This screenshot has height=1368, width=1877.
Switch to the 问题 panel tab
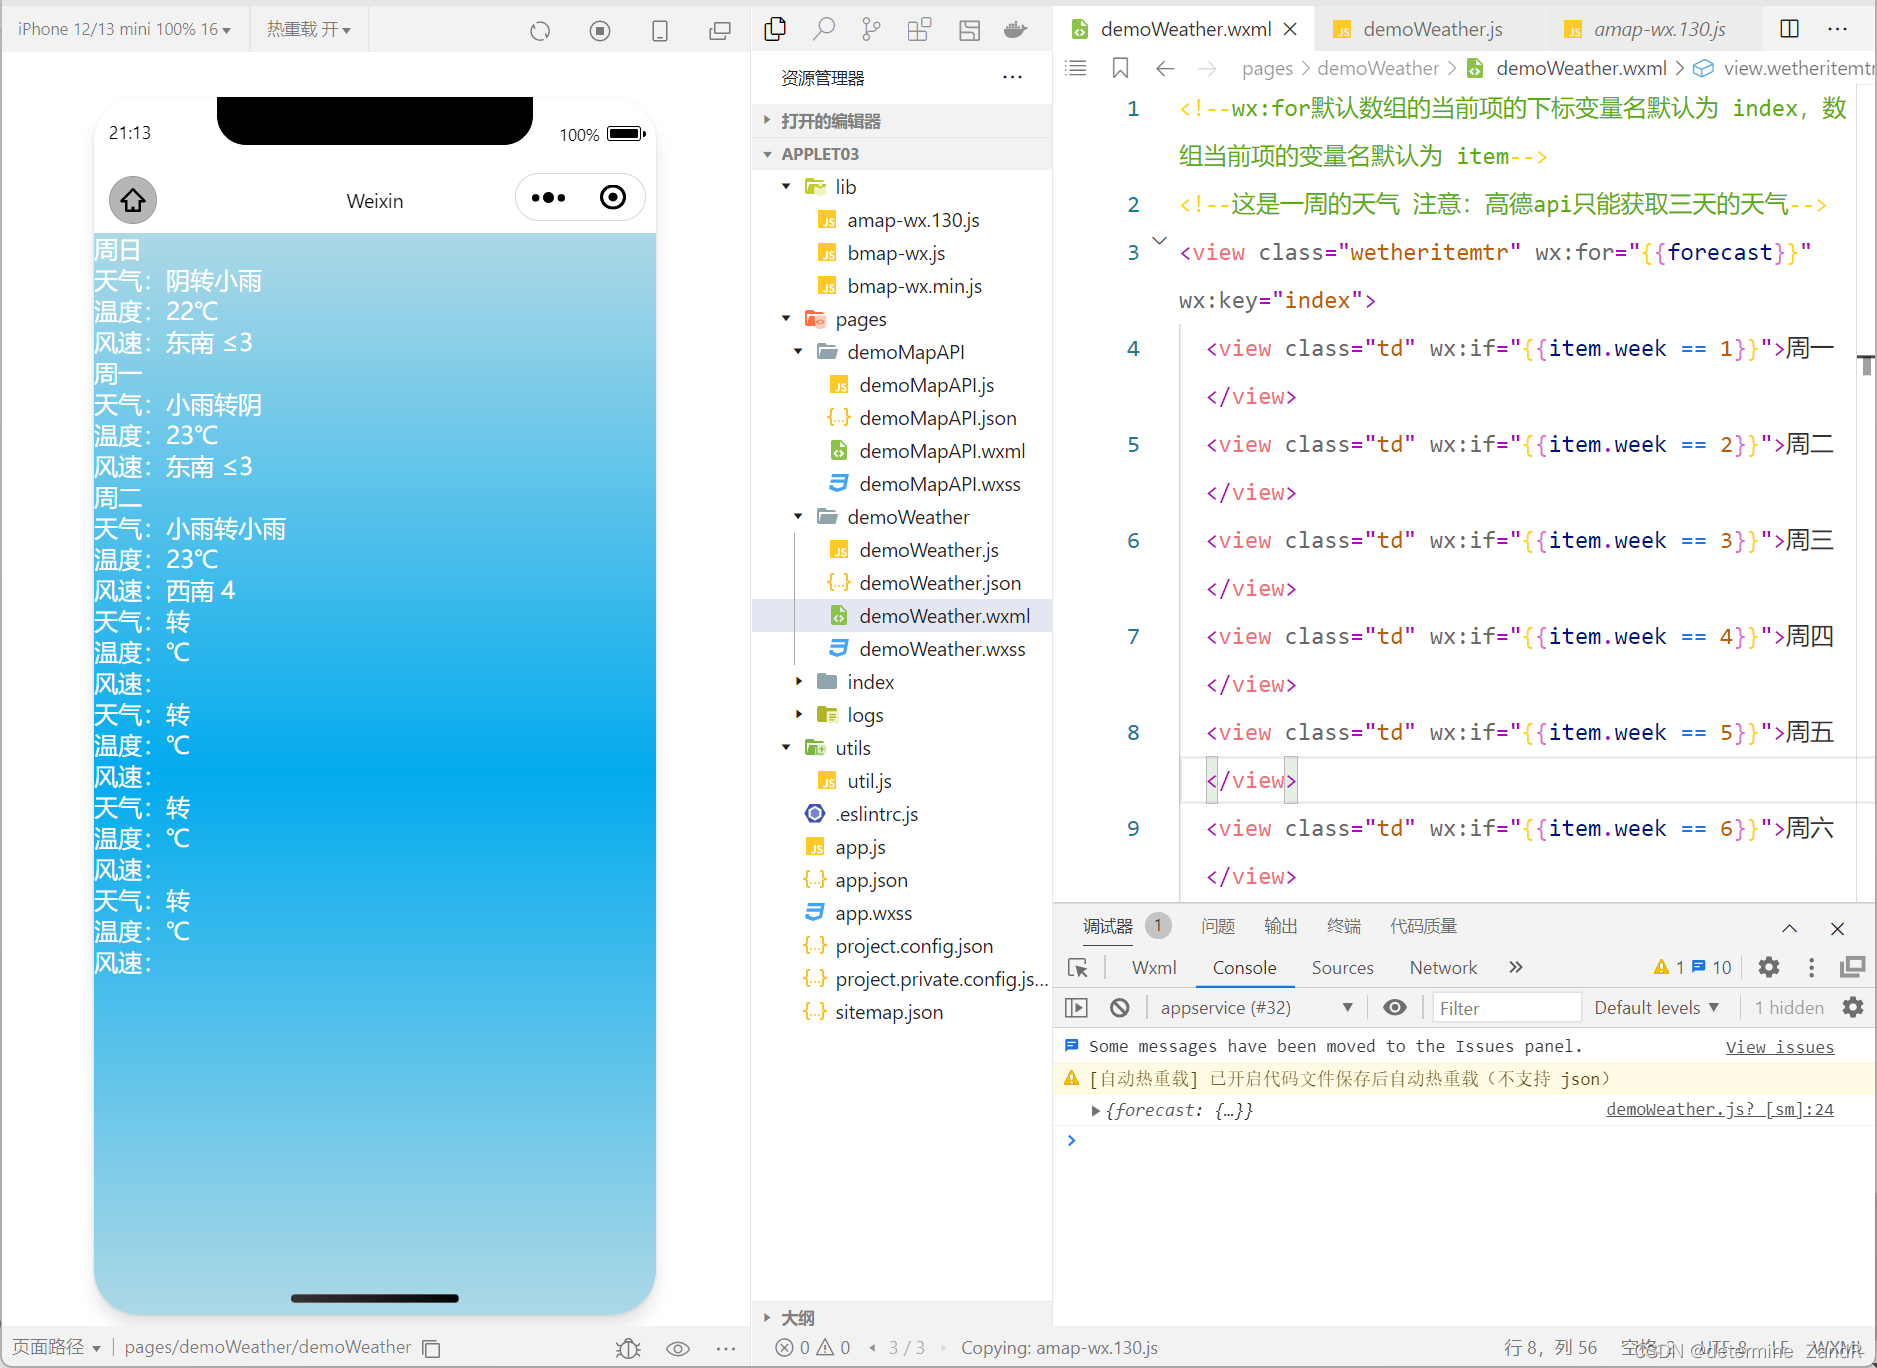[1218, 927]
